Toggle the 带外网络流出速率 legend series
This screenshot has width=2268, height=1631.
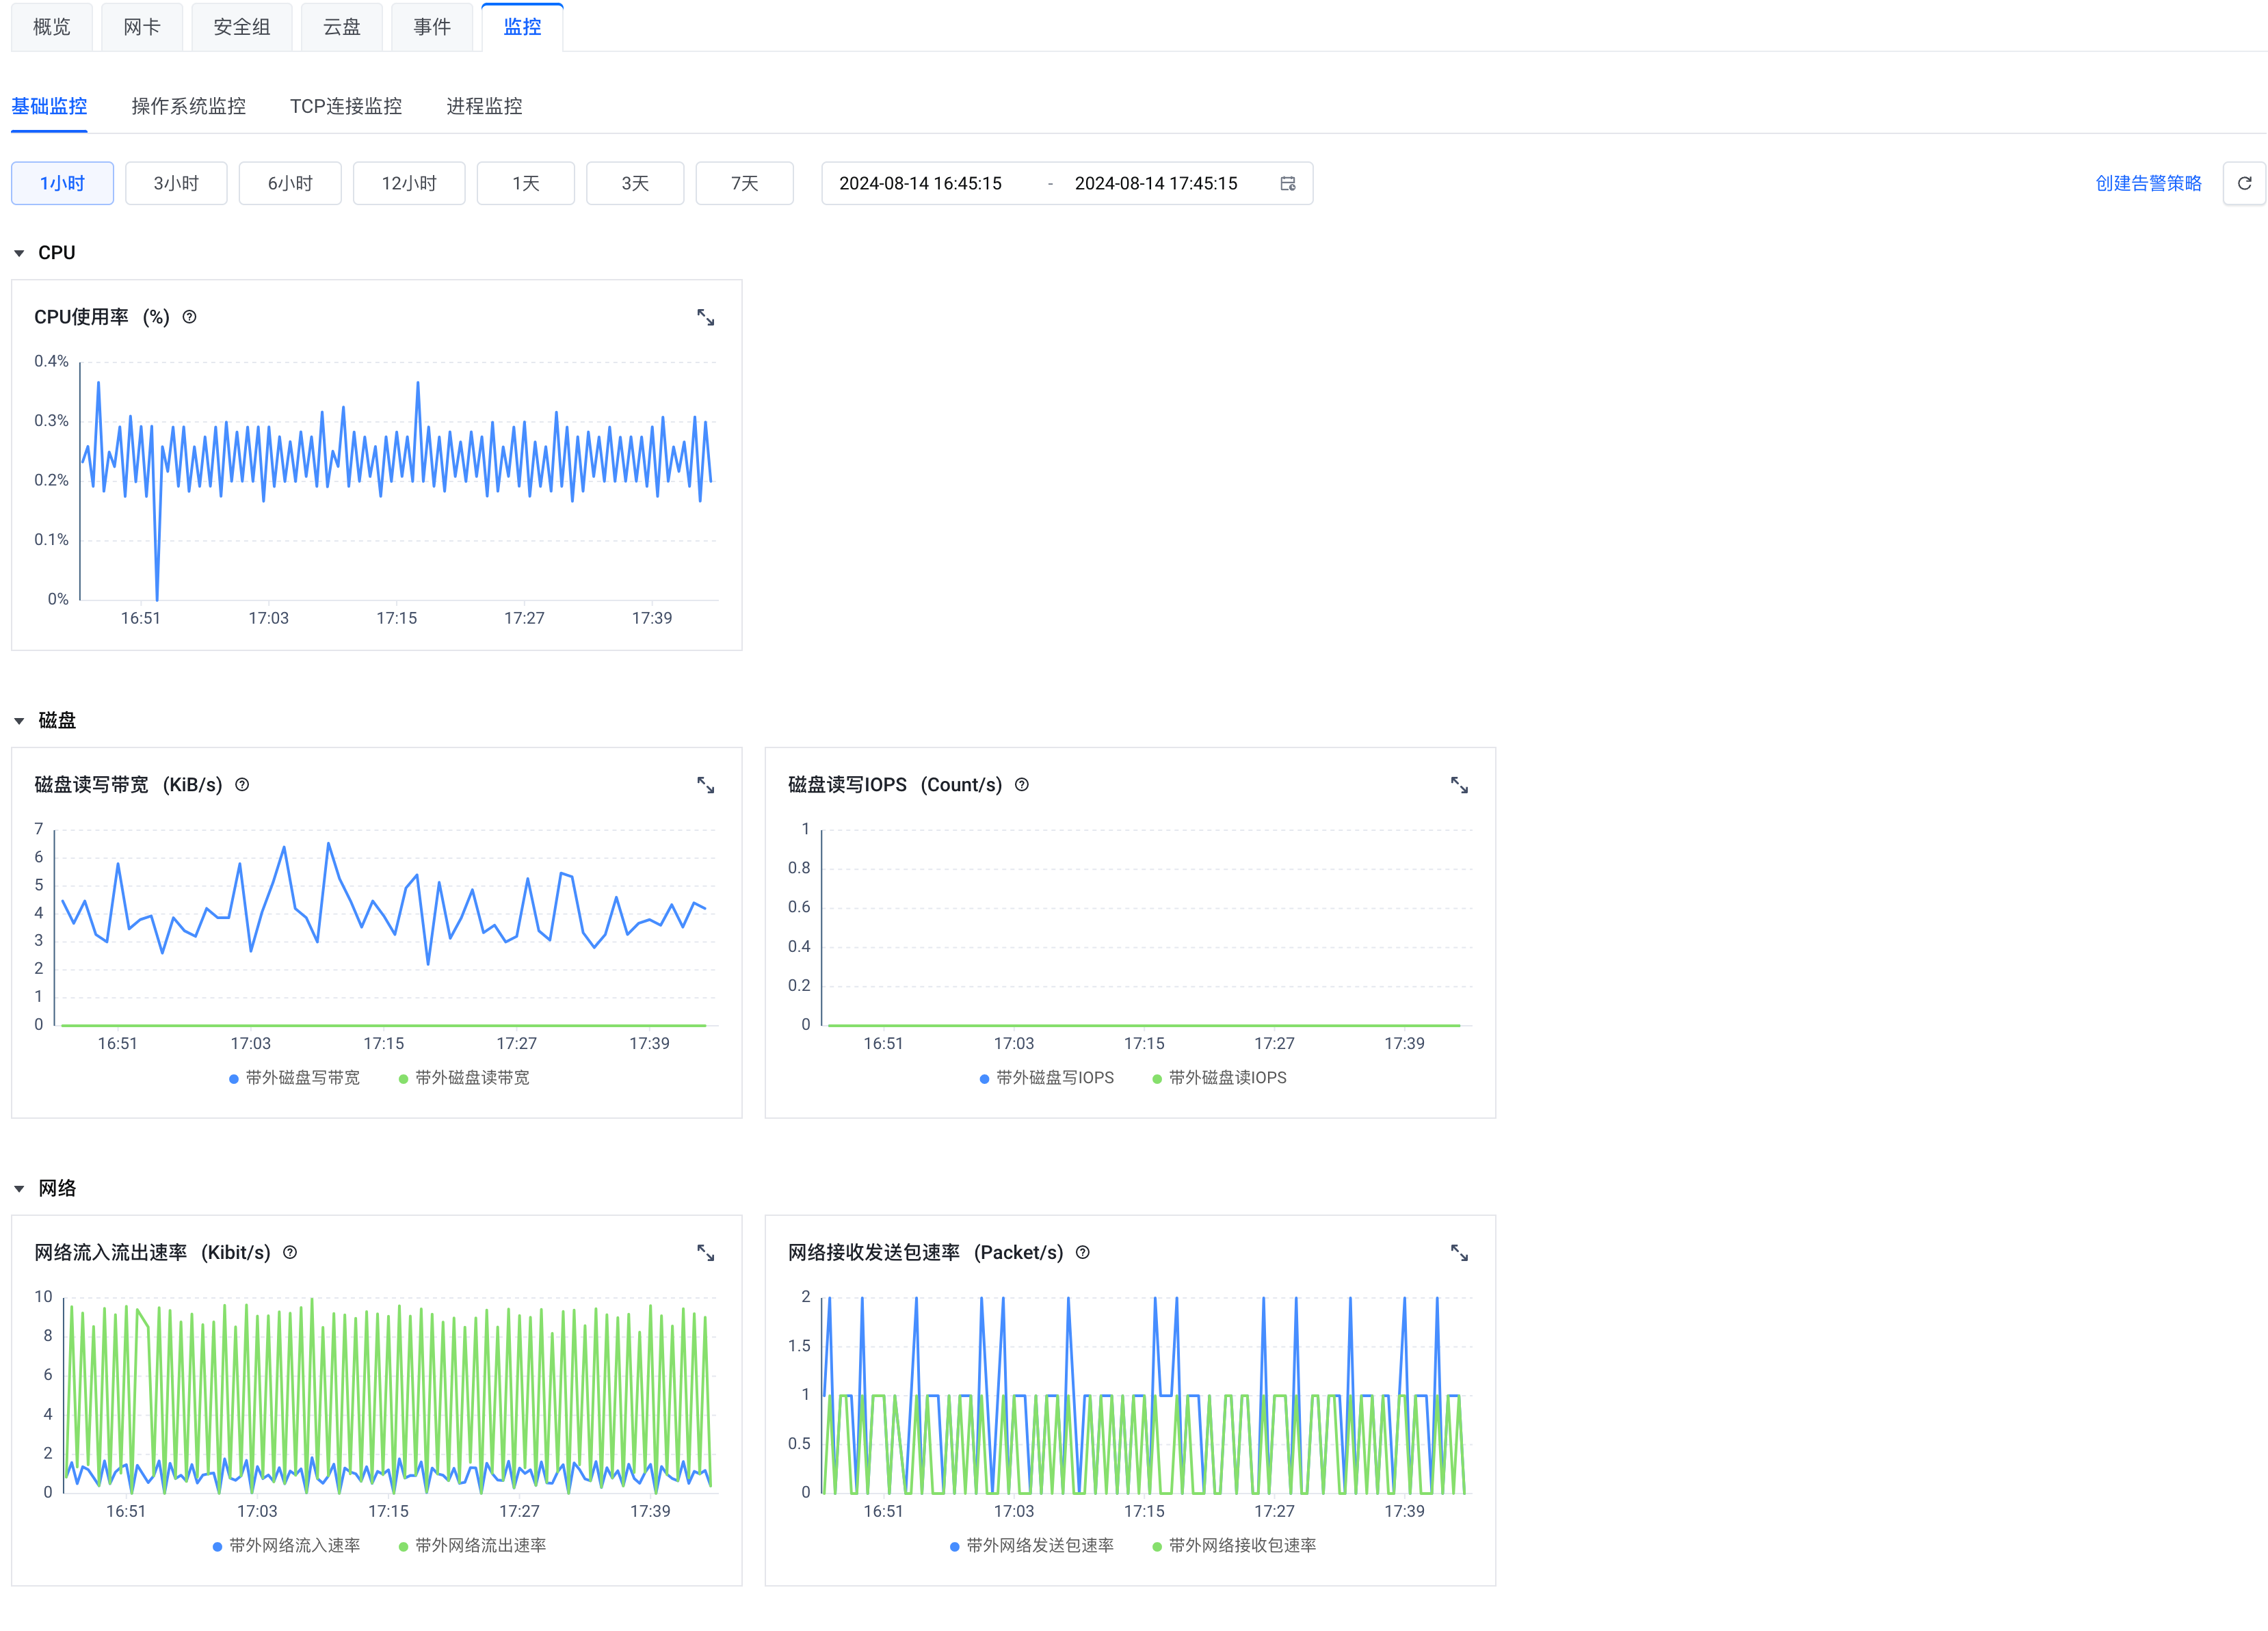(472, 1546)
